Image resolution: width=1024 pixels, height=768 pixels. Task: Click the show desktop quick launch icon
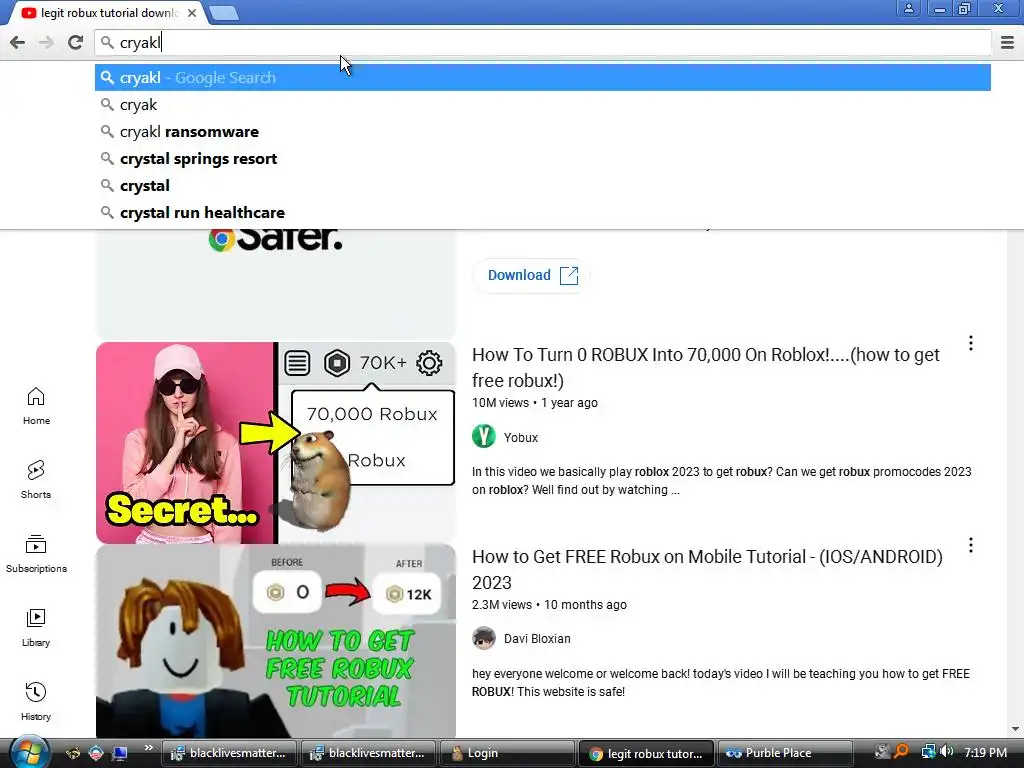[120, 753]
